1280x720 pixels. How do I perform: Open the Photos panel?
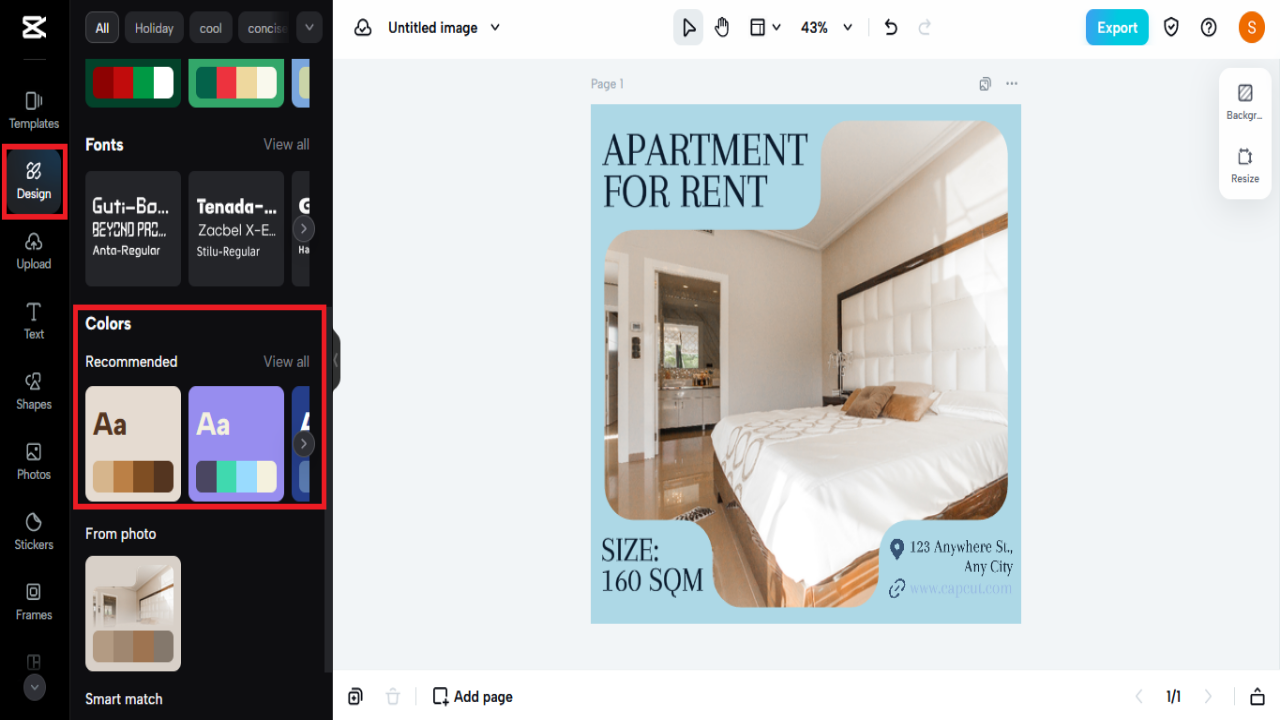34,461
